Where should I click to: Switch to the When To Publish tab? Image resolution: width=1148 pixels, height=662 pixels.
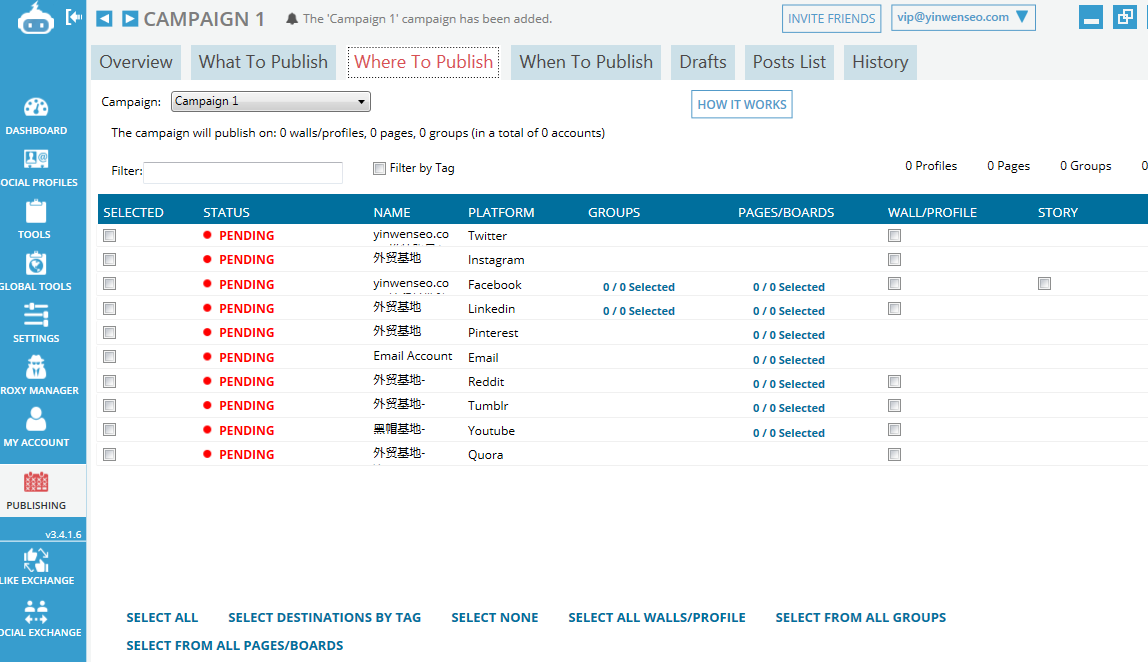tap(585, 61)
